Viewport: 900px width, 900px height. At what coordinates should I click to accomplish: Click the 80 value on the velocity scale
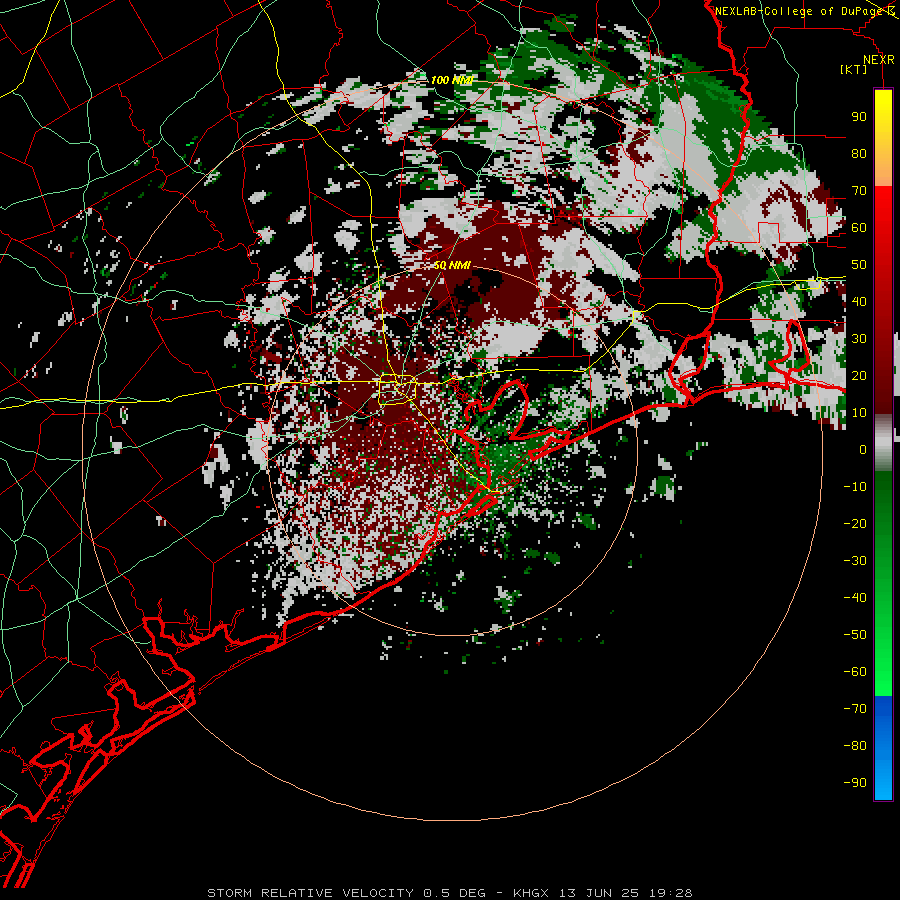point(859,154)
